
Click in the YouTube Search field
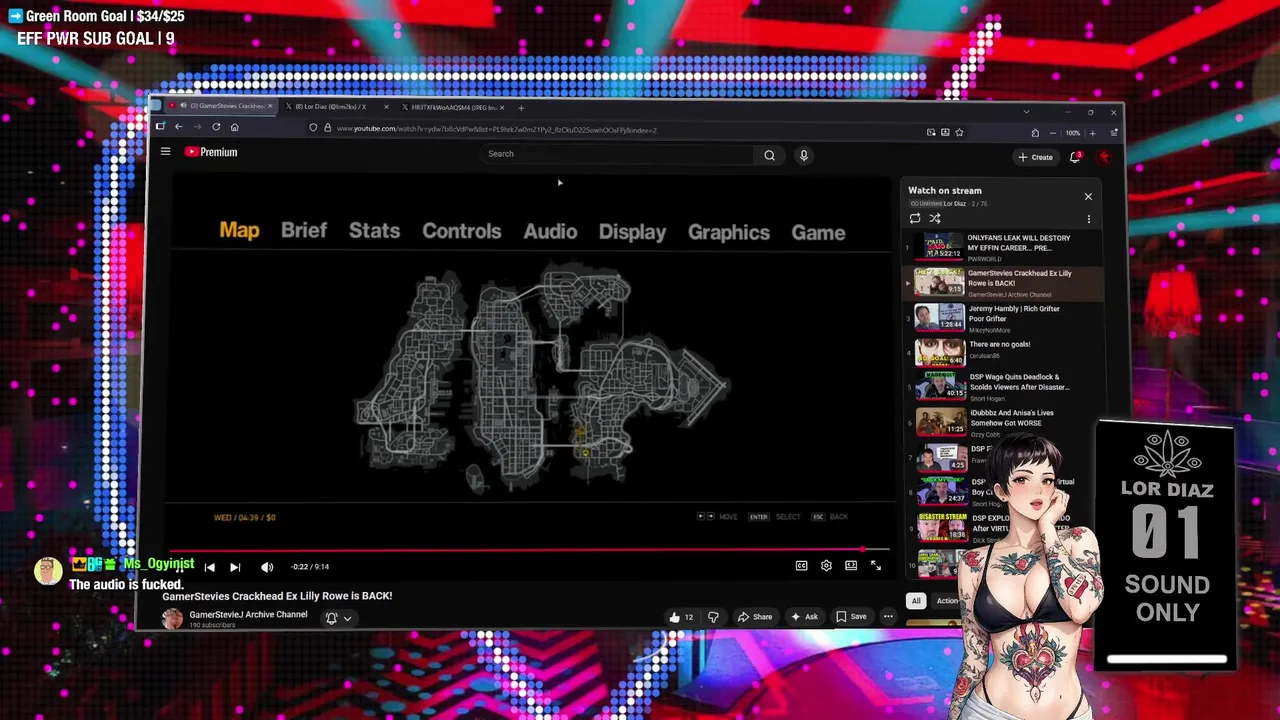[618, 154]
